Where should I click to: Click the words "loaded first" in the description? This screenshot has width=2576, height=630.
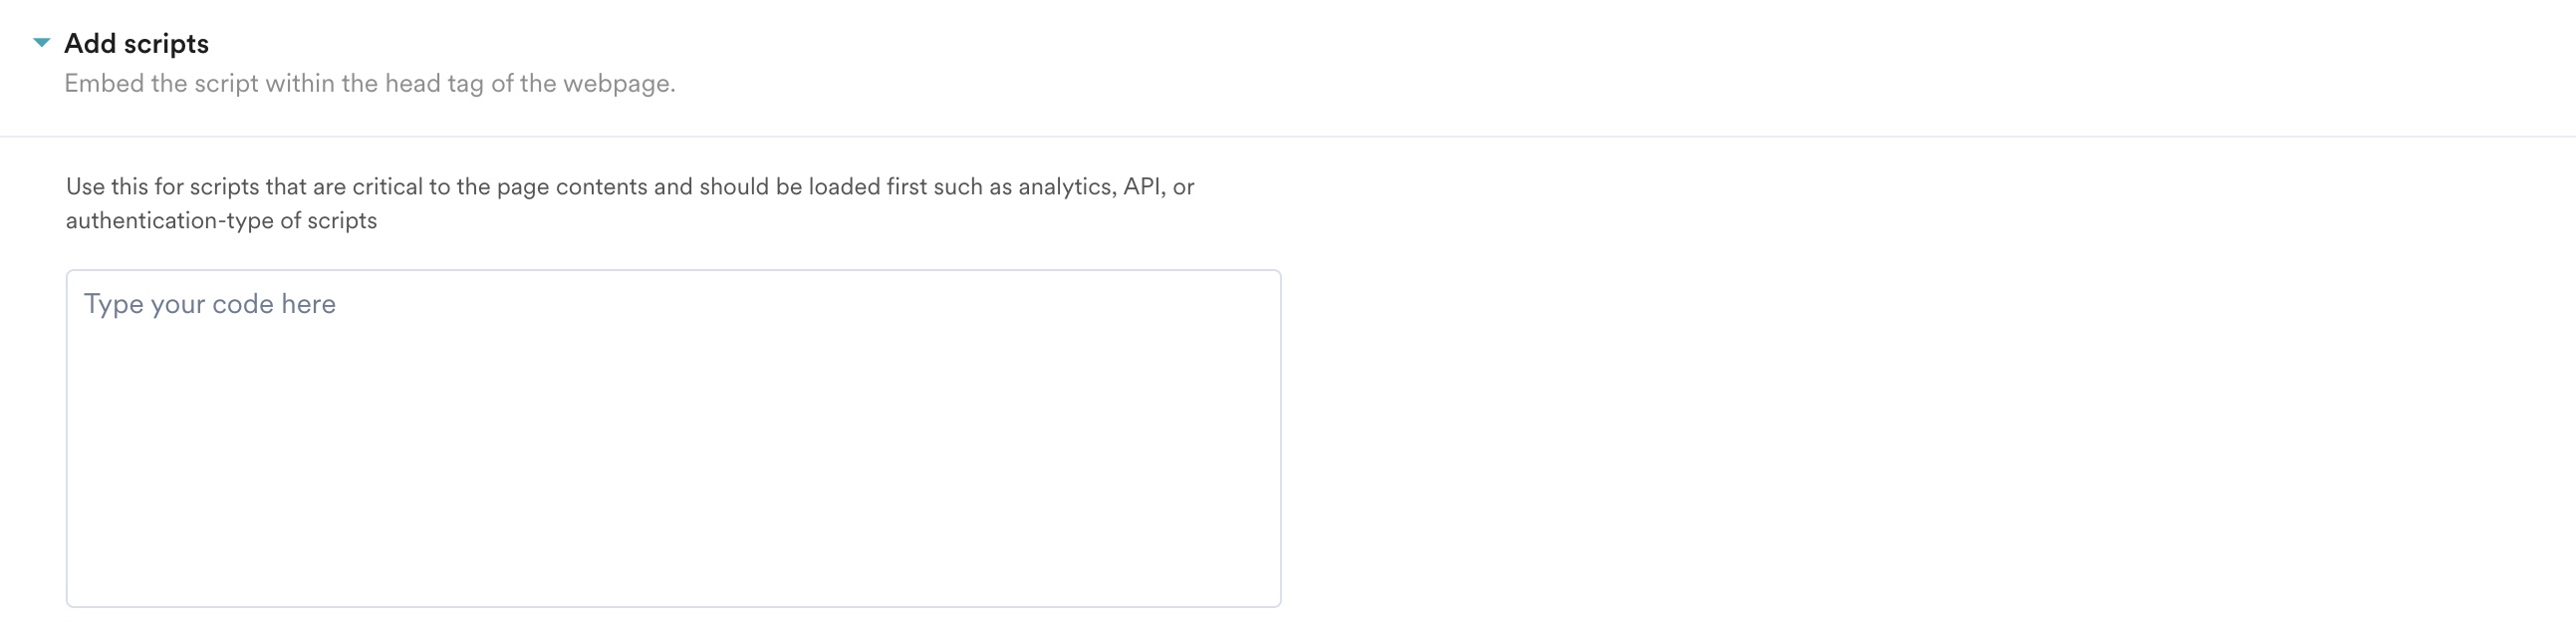(867, 187)
